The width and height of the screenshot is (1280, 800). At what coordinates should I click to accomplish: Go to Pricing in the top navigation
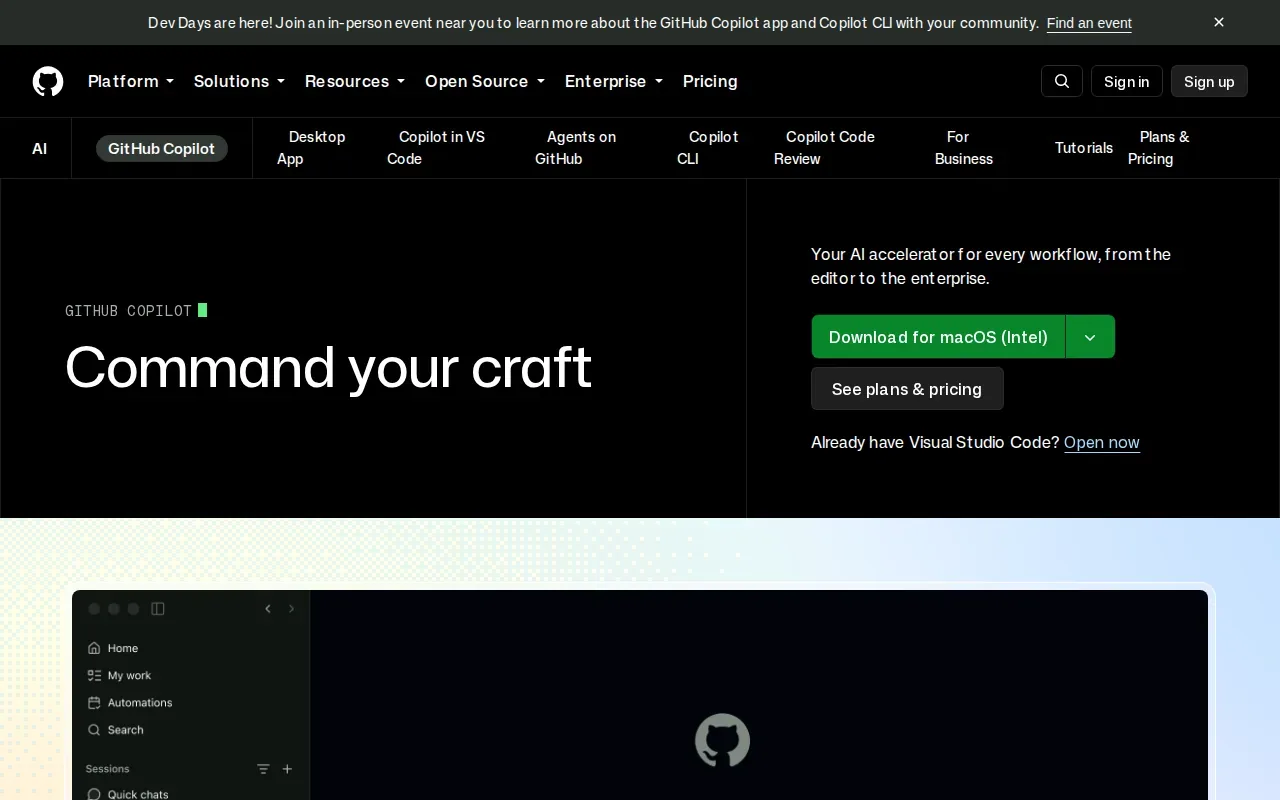pyautogui.click(x=710, y=81)
